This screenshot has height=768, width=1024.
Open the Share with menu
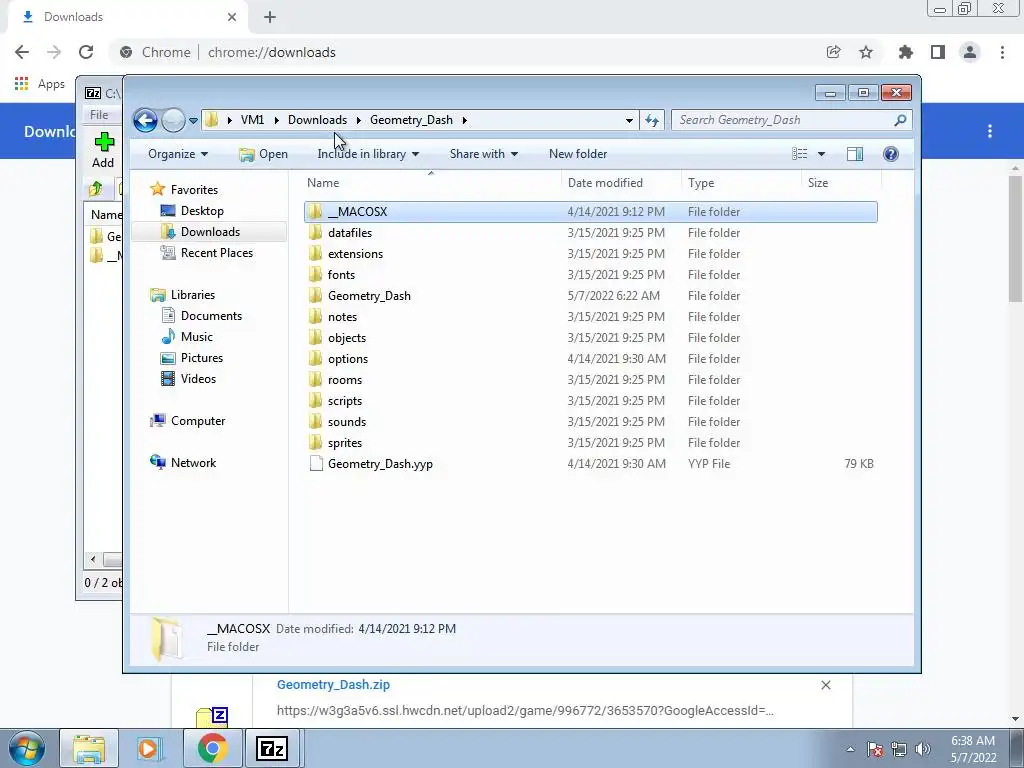click(x=483, y=154)
